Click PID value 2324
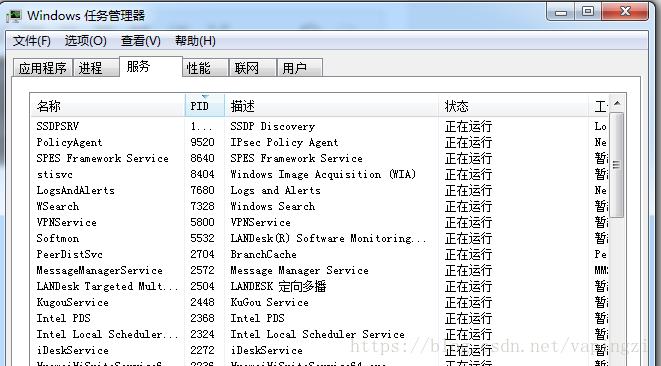This screenshot has height=366, width=661. [x=202, y=335]
